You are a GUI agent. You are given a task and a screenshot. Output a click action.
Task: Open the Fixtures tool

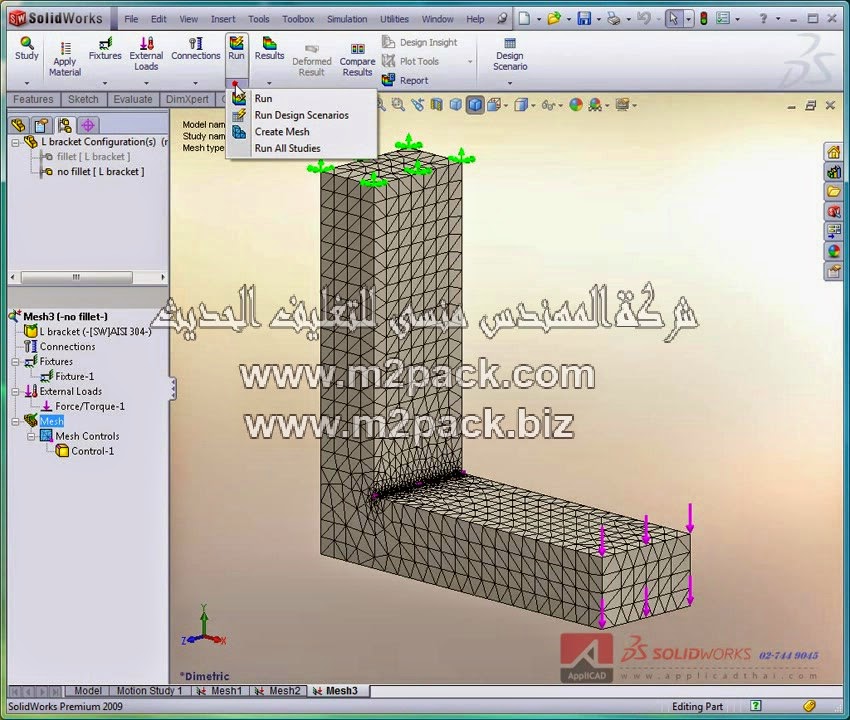(105, 48)
